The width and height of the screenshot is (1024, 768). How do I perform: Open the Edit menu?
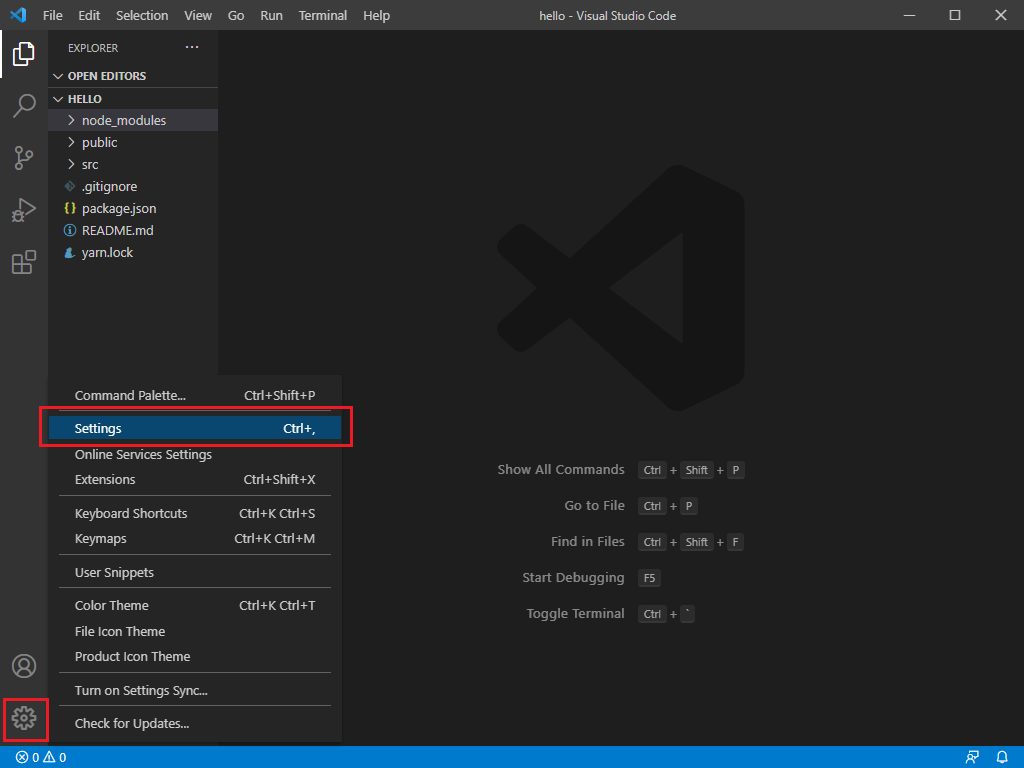coord(89,15)
